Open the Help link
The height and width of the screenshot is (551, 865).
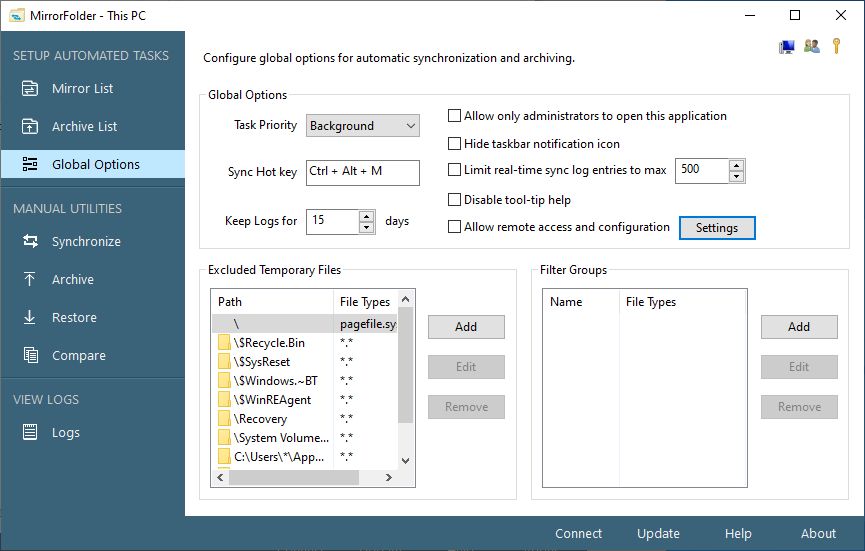[738, 533]
